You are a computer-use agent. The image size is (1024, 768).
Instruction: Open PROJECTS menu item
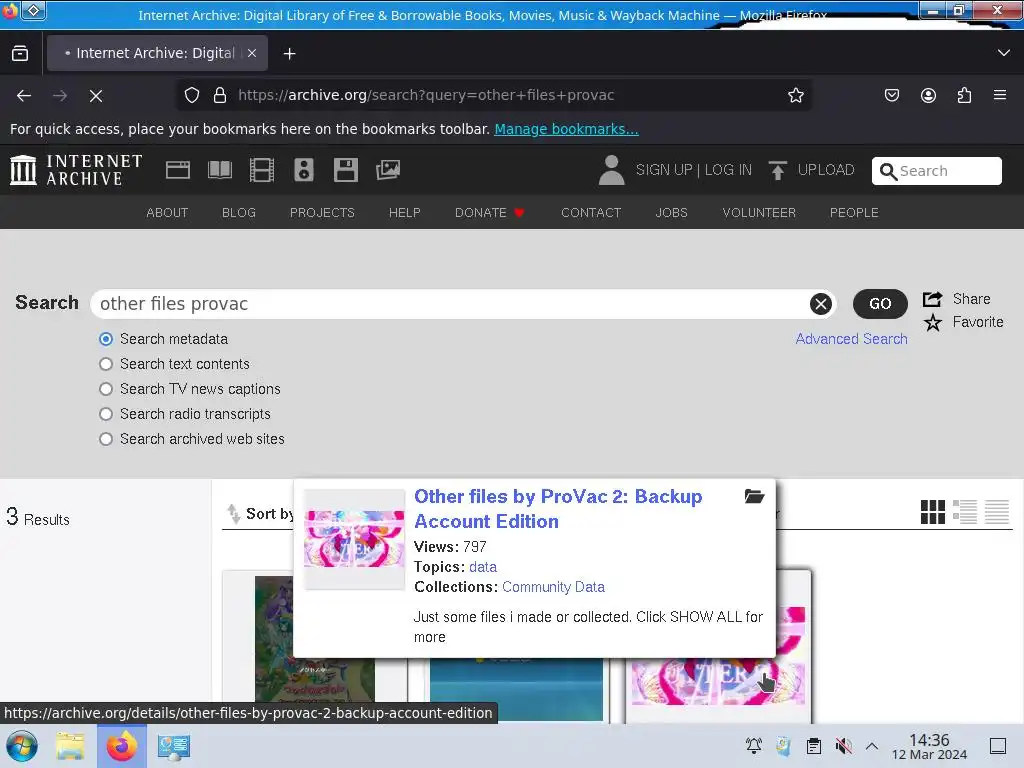(322, 213)
